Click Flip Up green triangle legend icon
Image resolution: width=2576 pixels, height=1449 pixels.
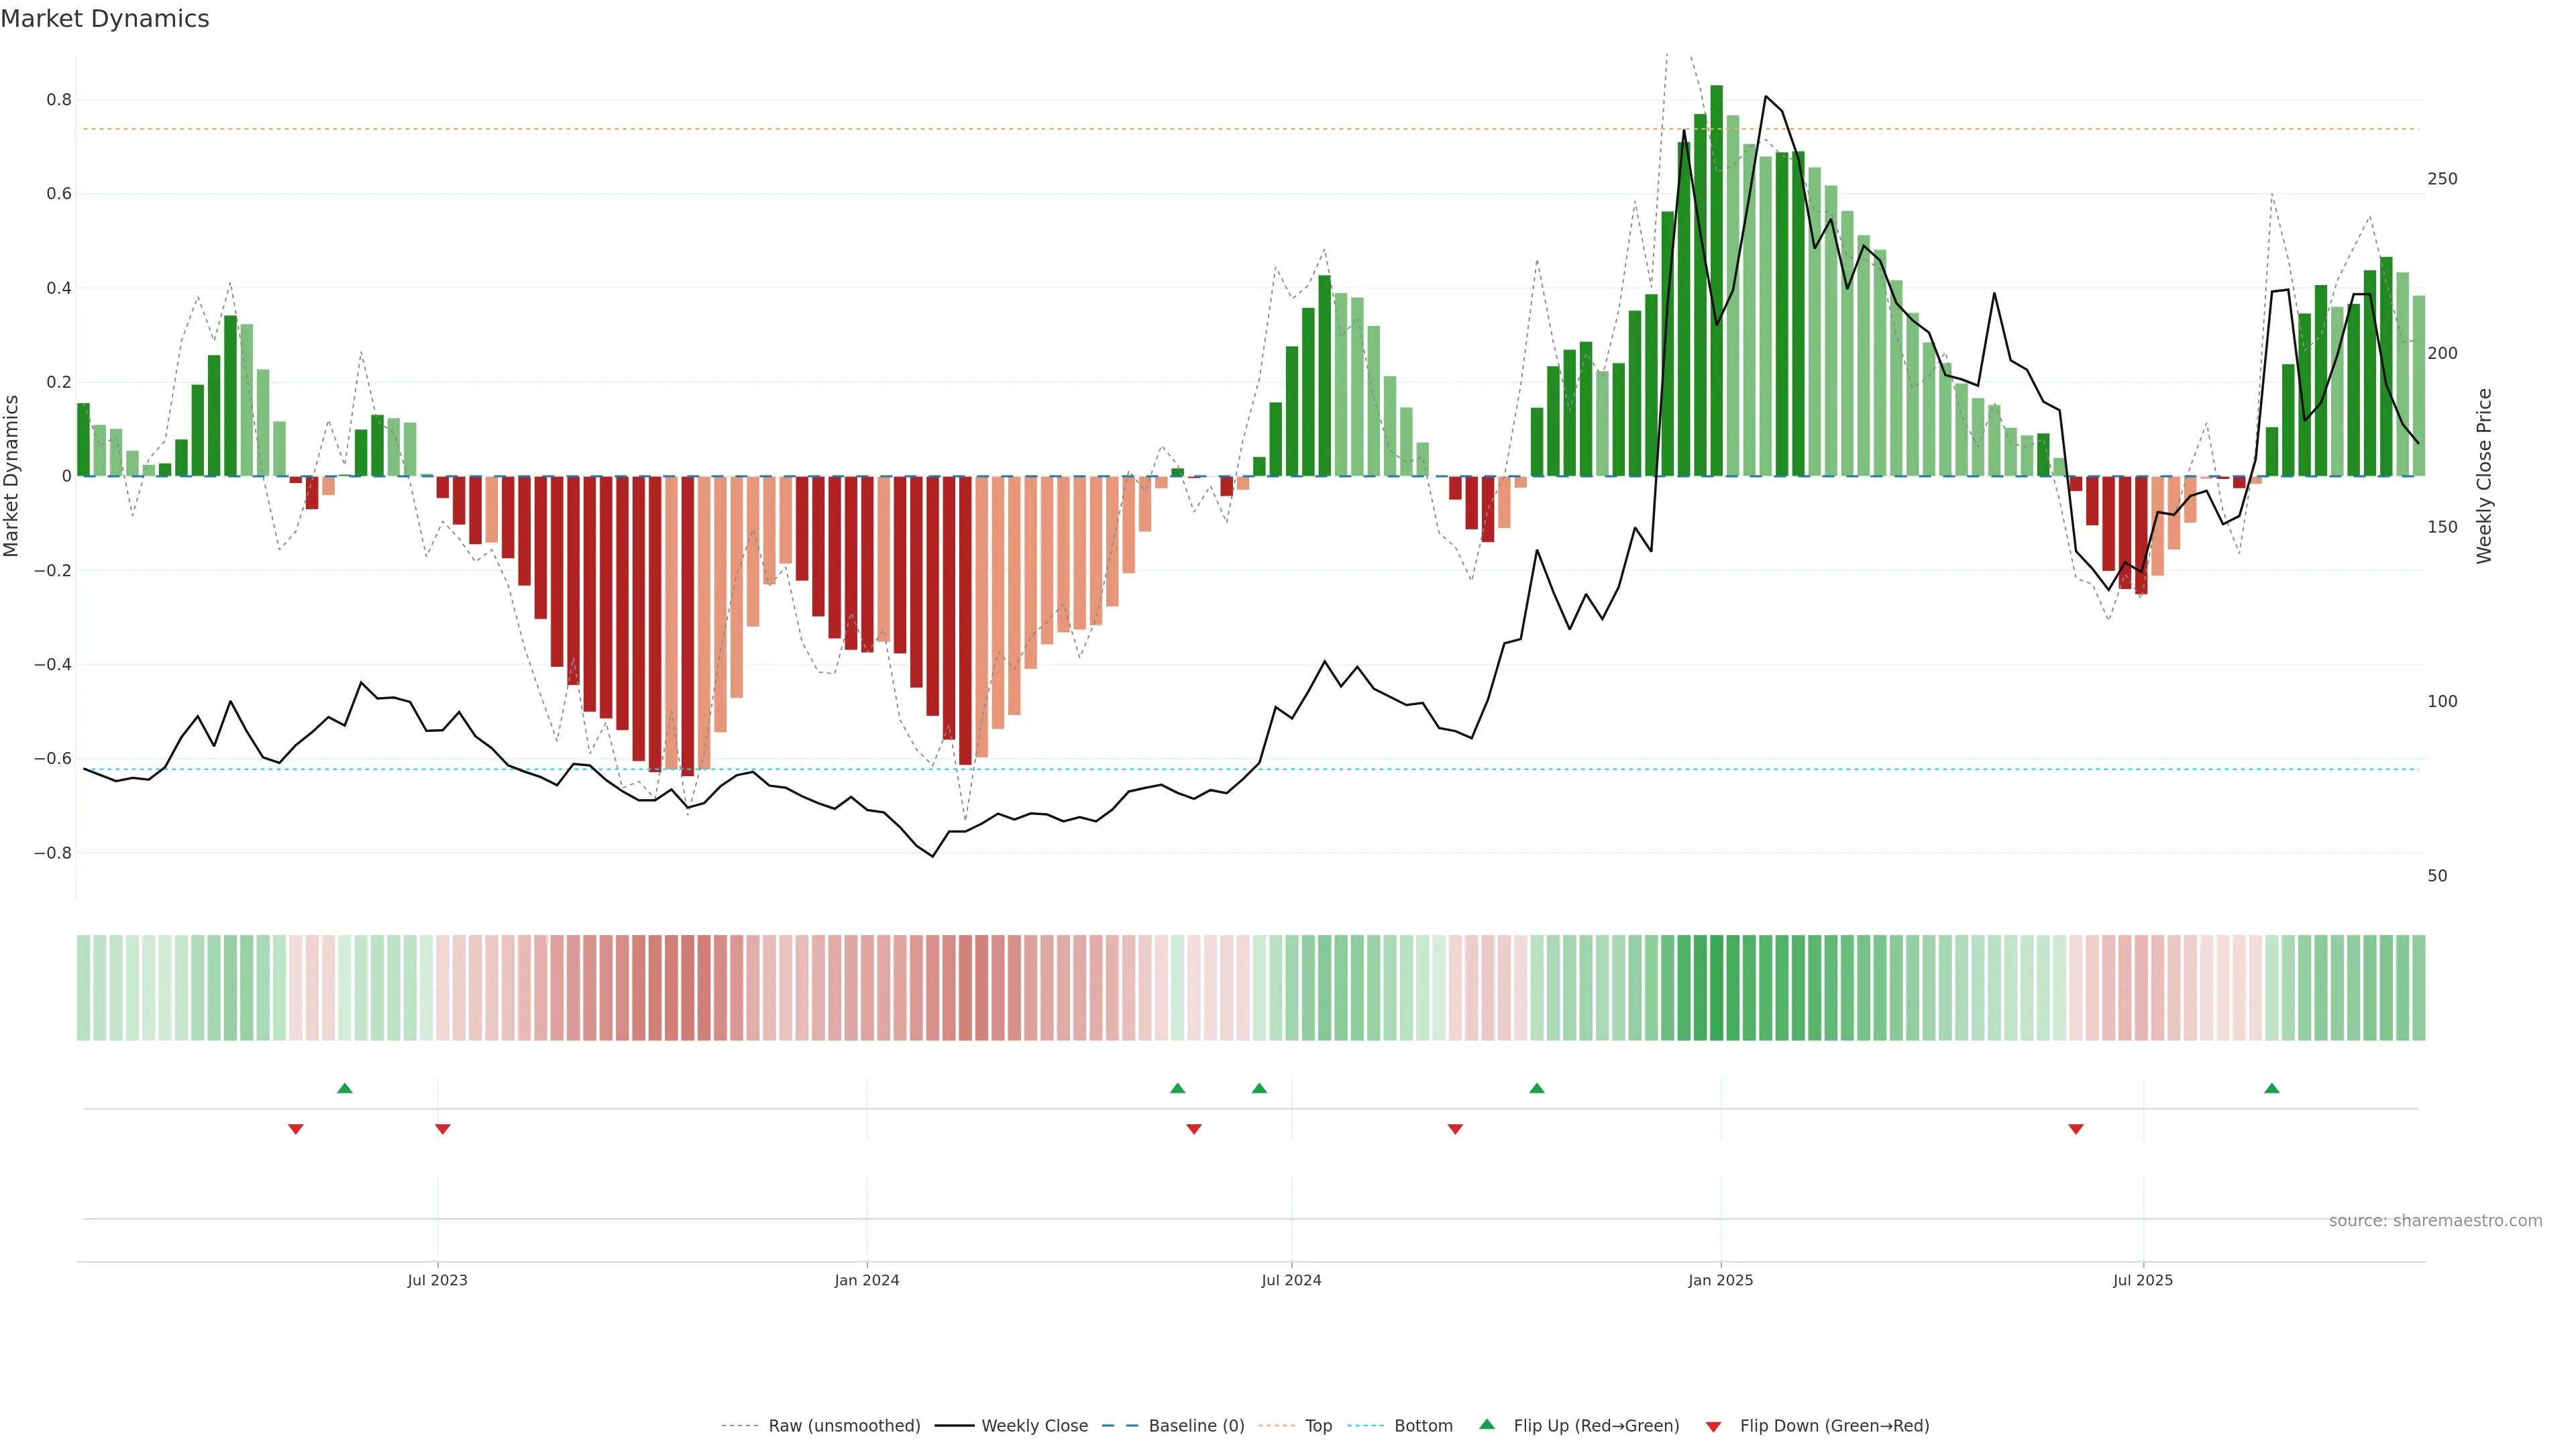[x=1487, y=1425]
